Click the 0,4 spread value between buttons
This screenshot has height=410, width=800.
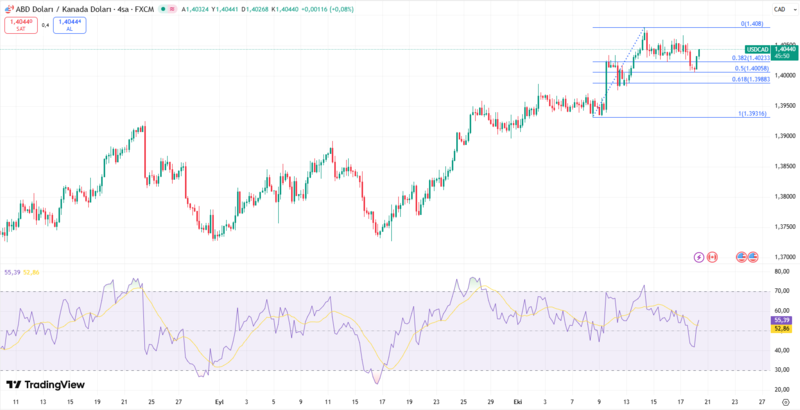pyautogui.click(x=45, y=25)
